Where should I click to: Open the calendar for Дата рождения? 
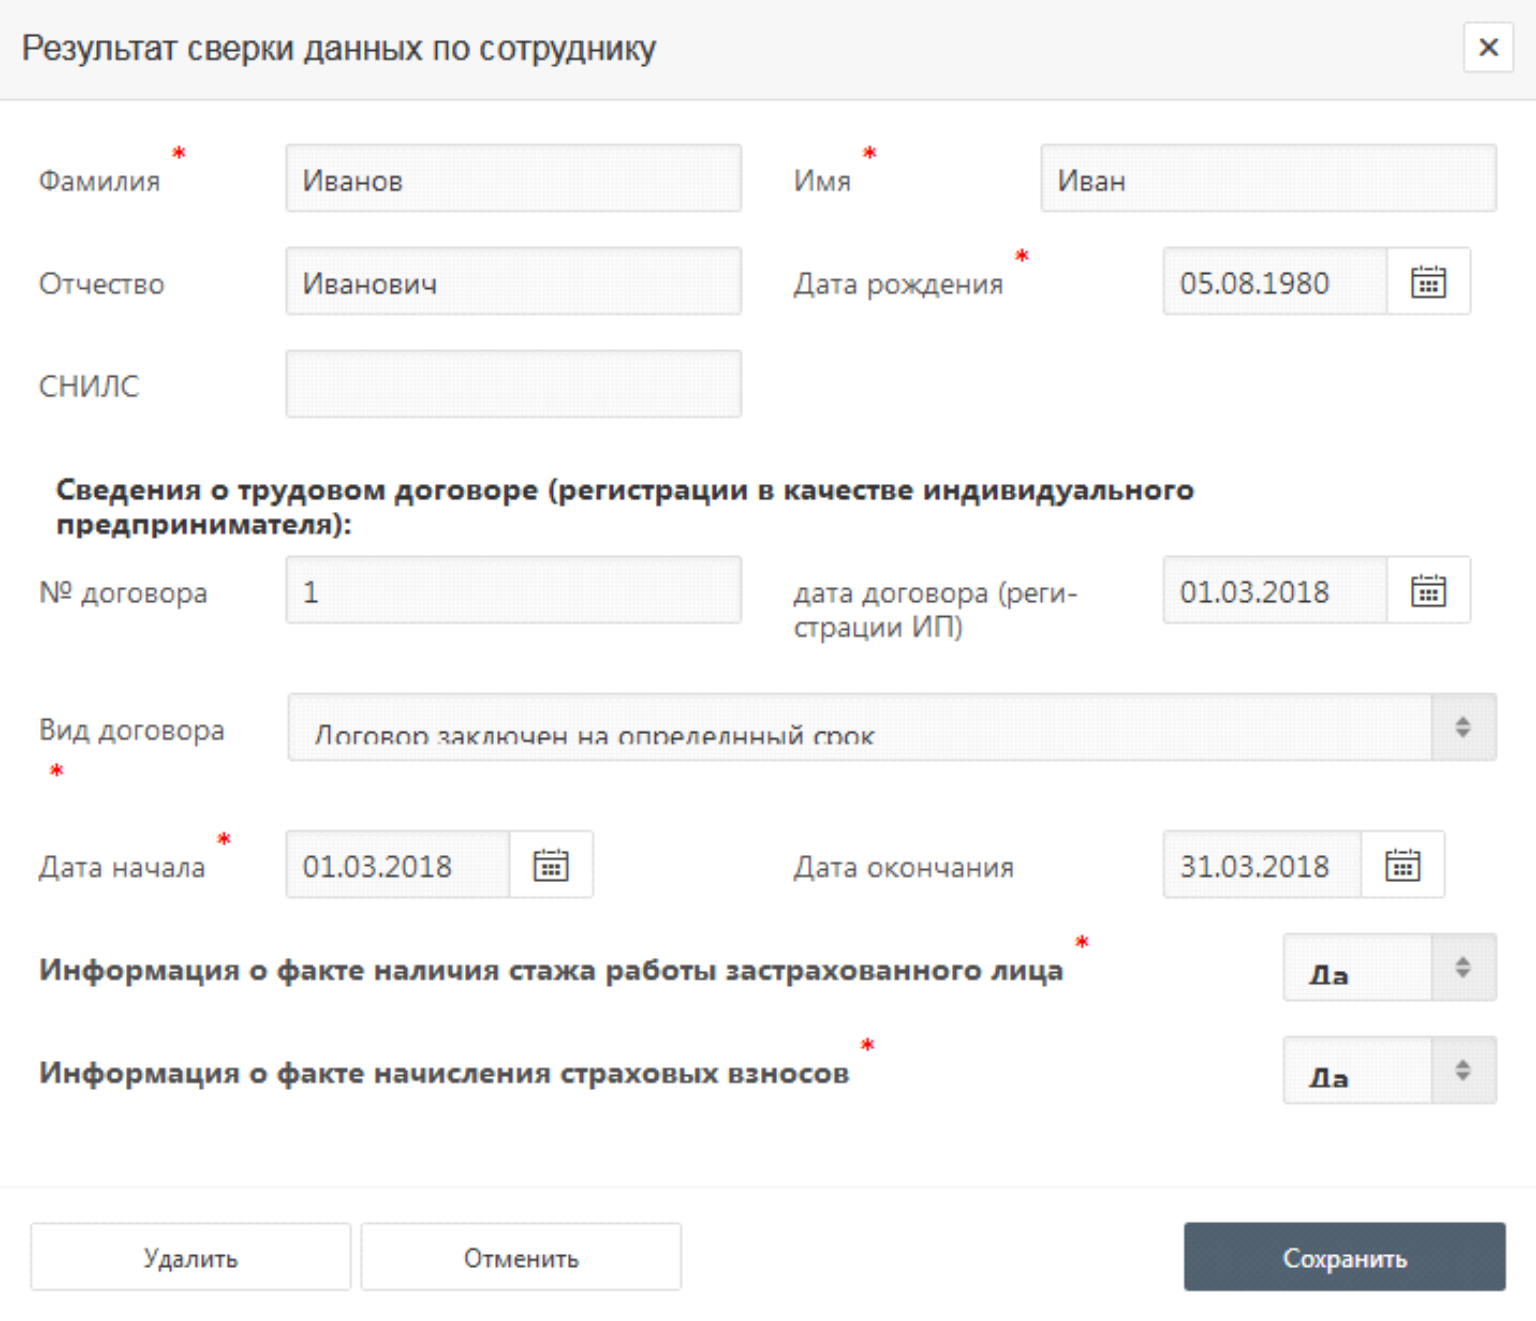1428,282
